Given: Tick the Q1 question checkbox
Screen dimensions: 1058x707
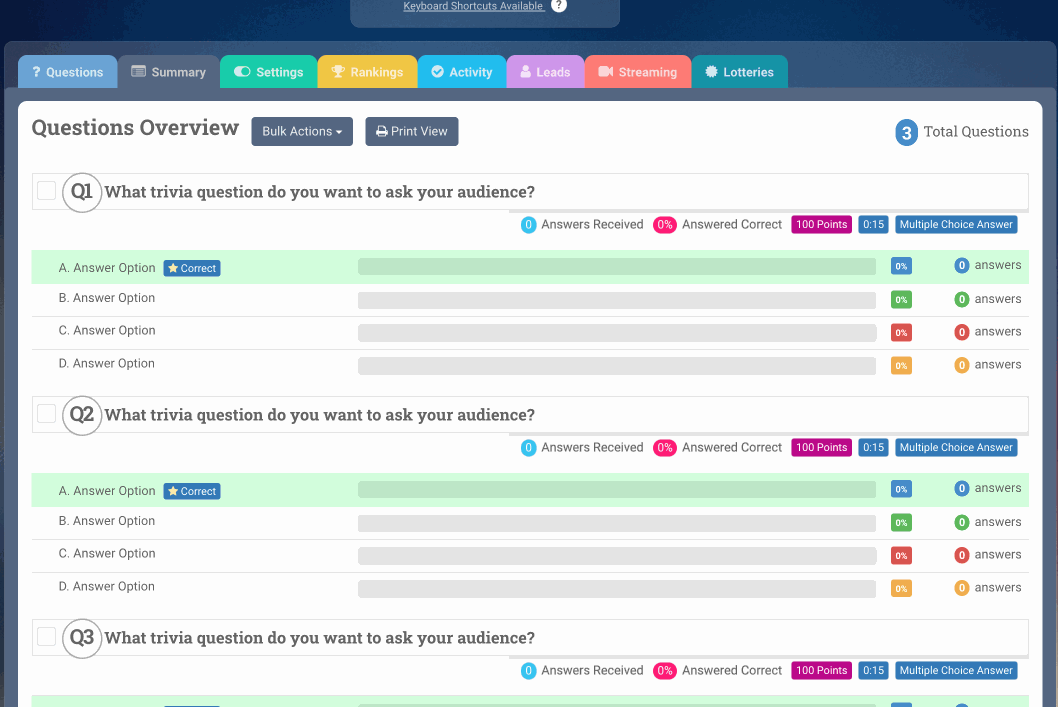Looking at the screenshot, I should tap(47, 191).
